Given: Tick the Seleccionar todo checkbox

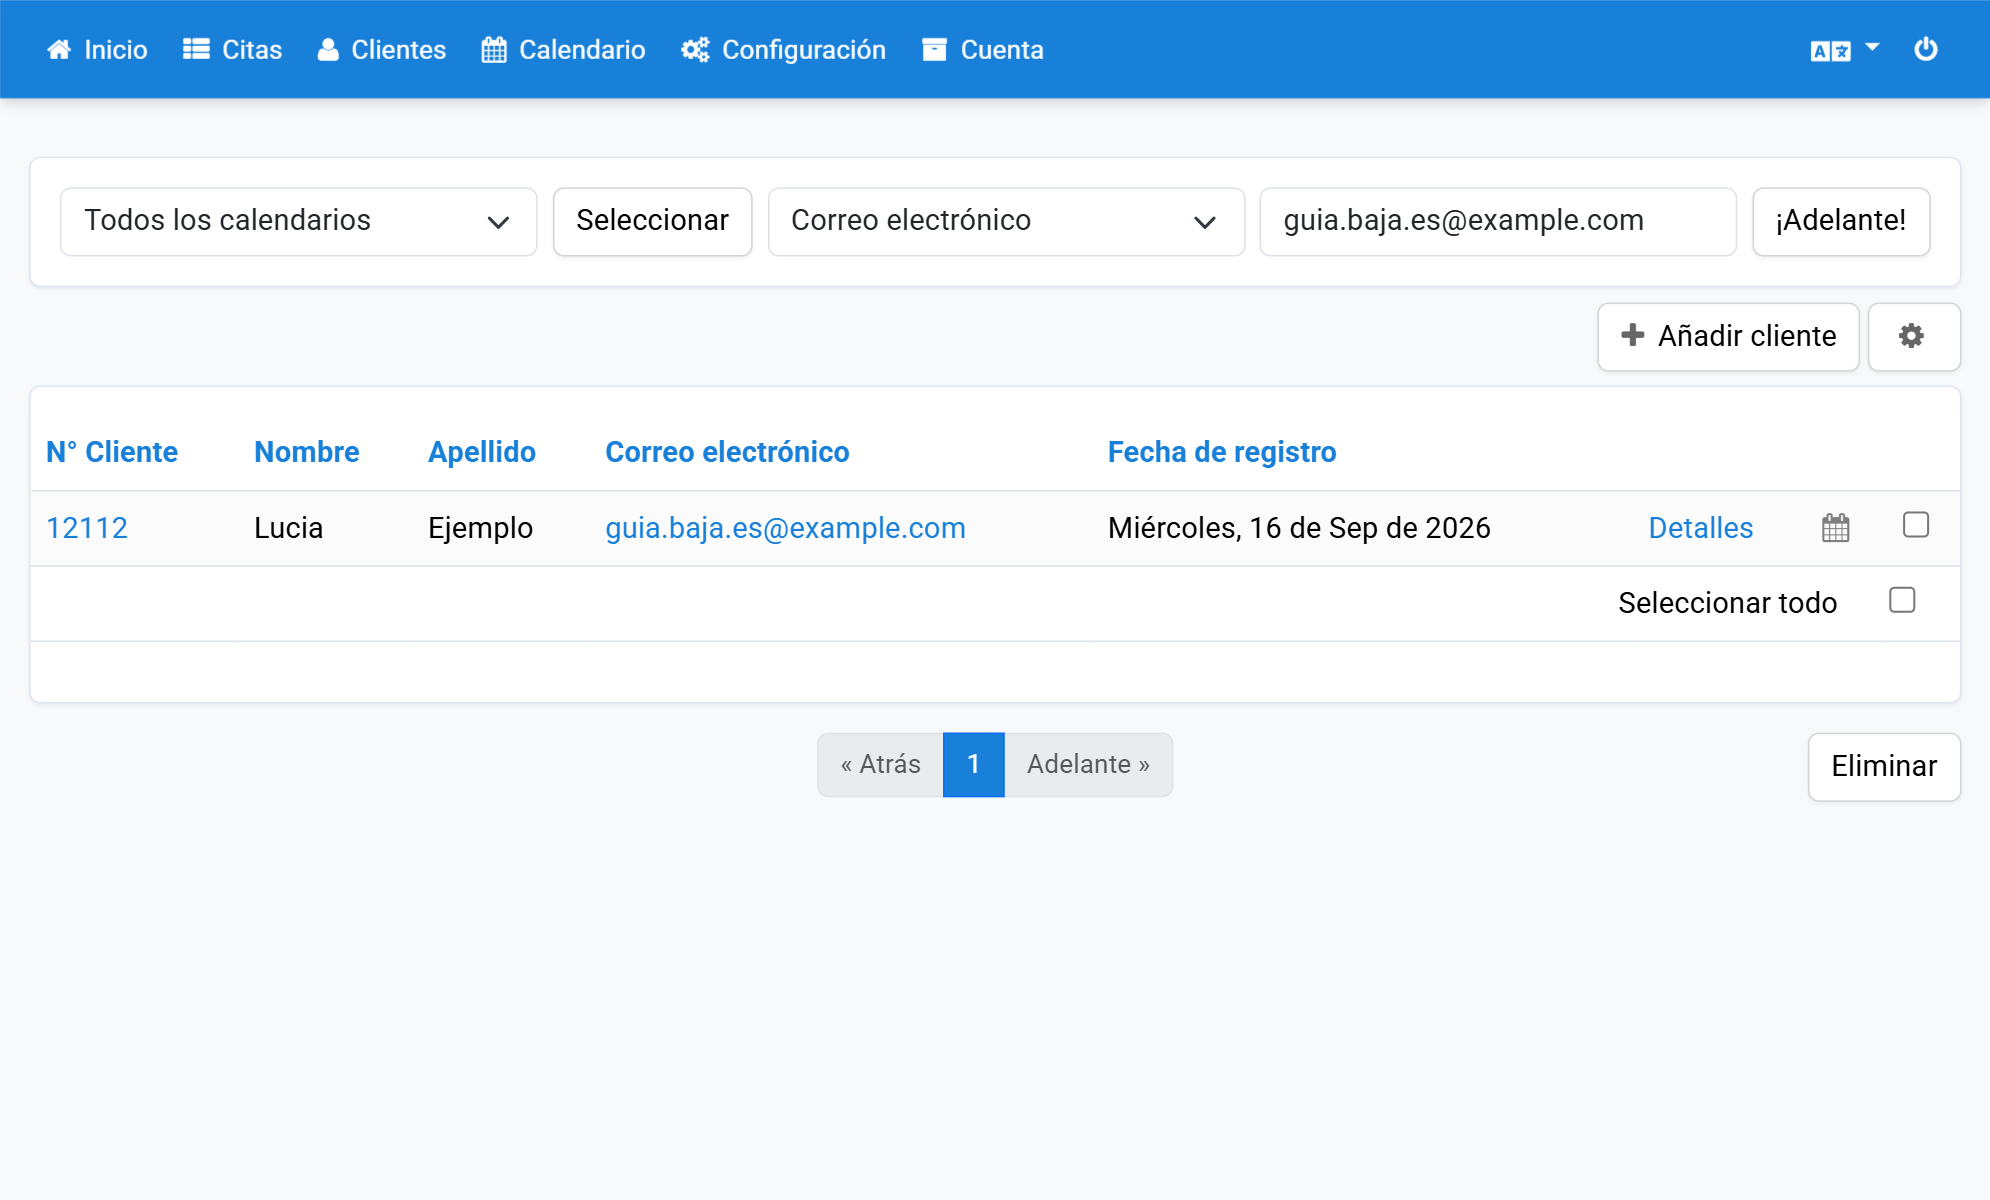Looking at the screenshot, I should (1902, 600).
